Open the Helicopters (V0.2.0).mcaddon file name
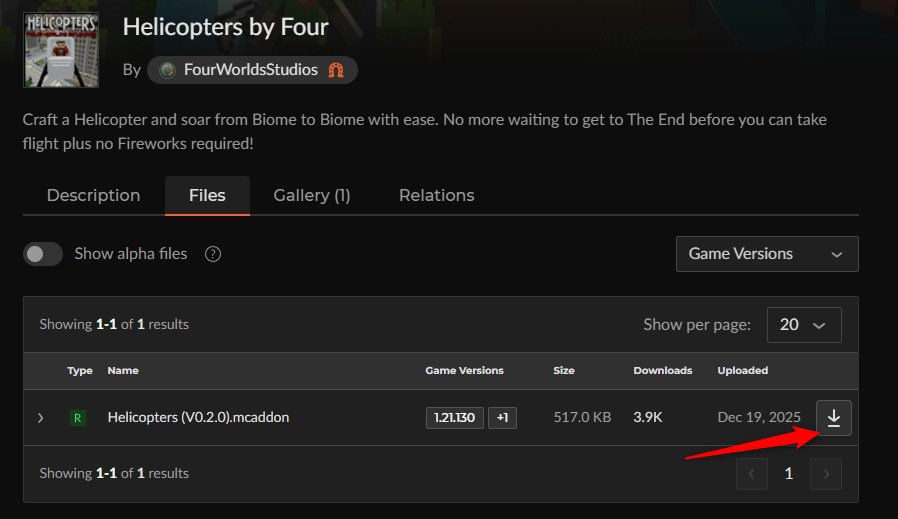This screenshot has width=898, height=519. 198,417
